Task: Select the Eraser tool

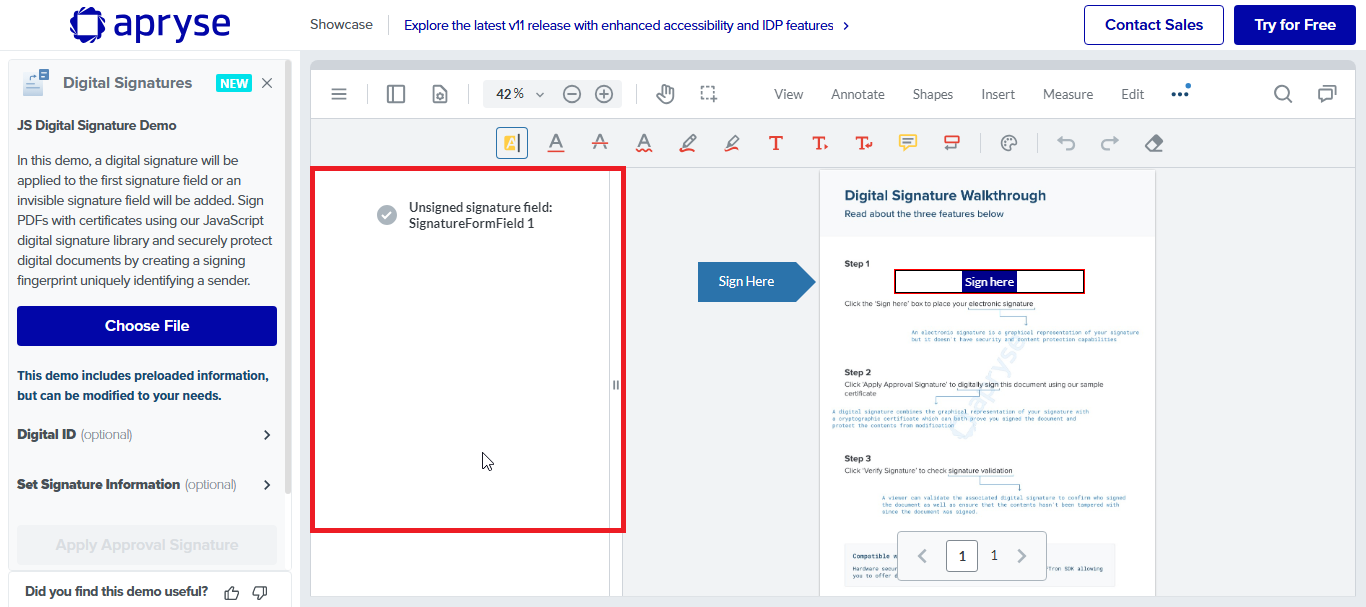Action: coord(1153,143)
